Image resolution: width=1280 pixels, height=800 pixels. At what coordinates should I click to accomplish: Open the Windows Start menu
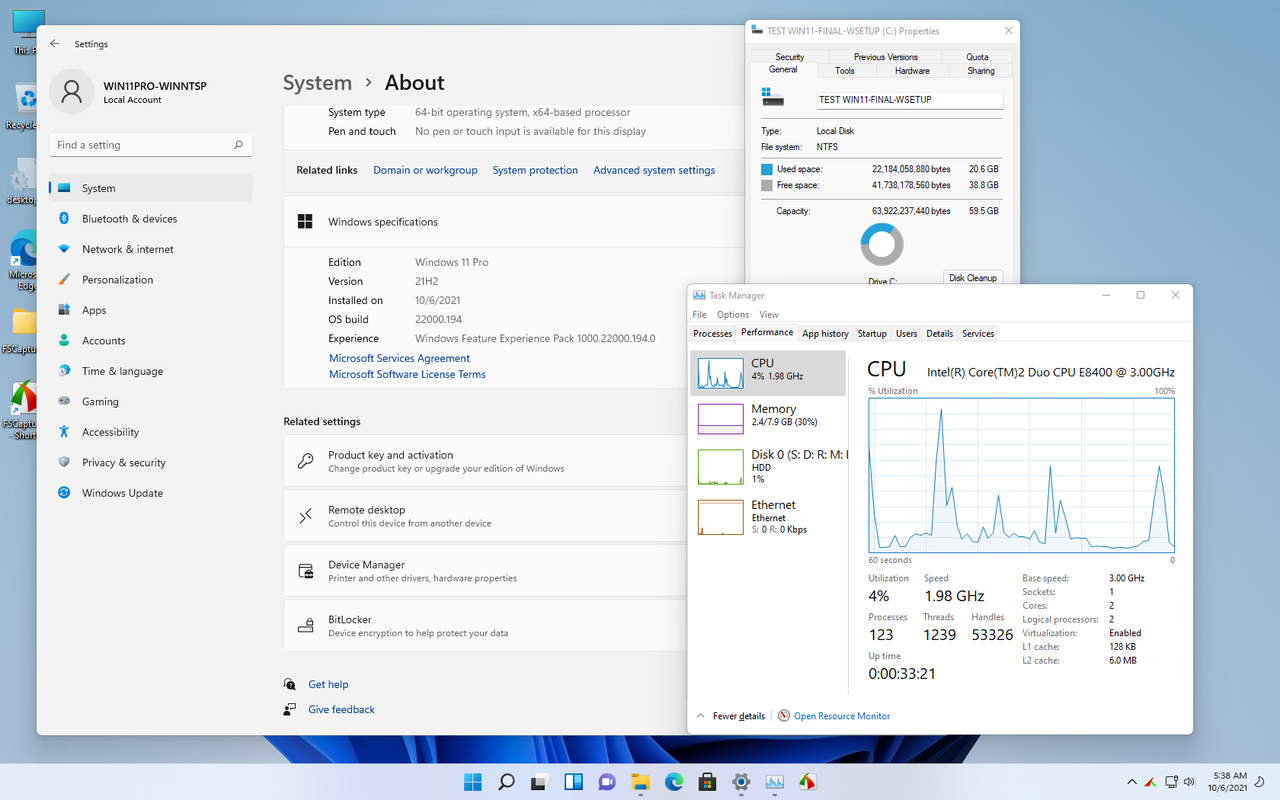(x=472, y=781)
